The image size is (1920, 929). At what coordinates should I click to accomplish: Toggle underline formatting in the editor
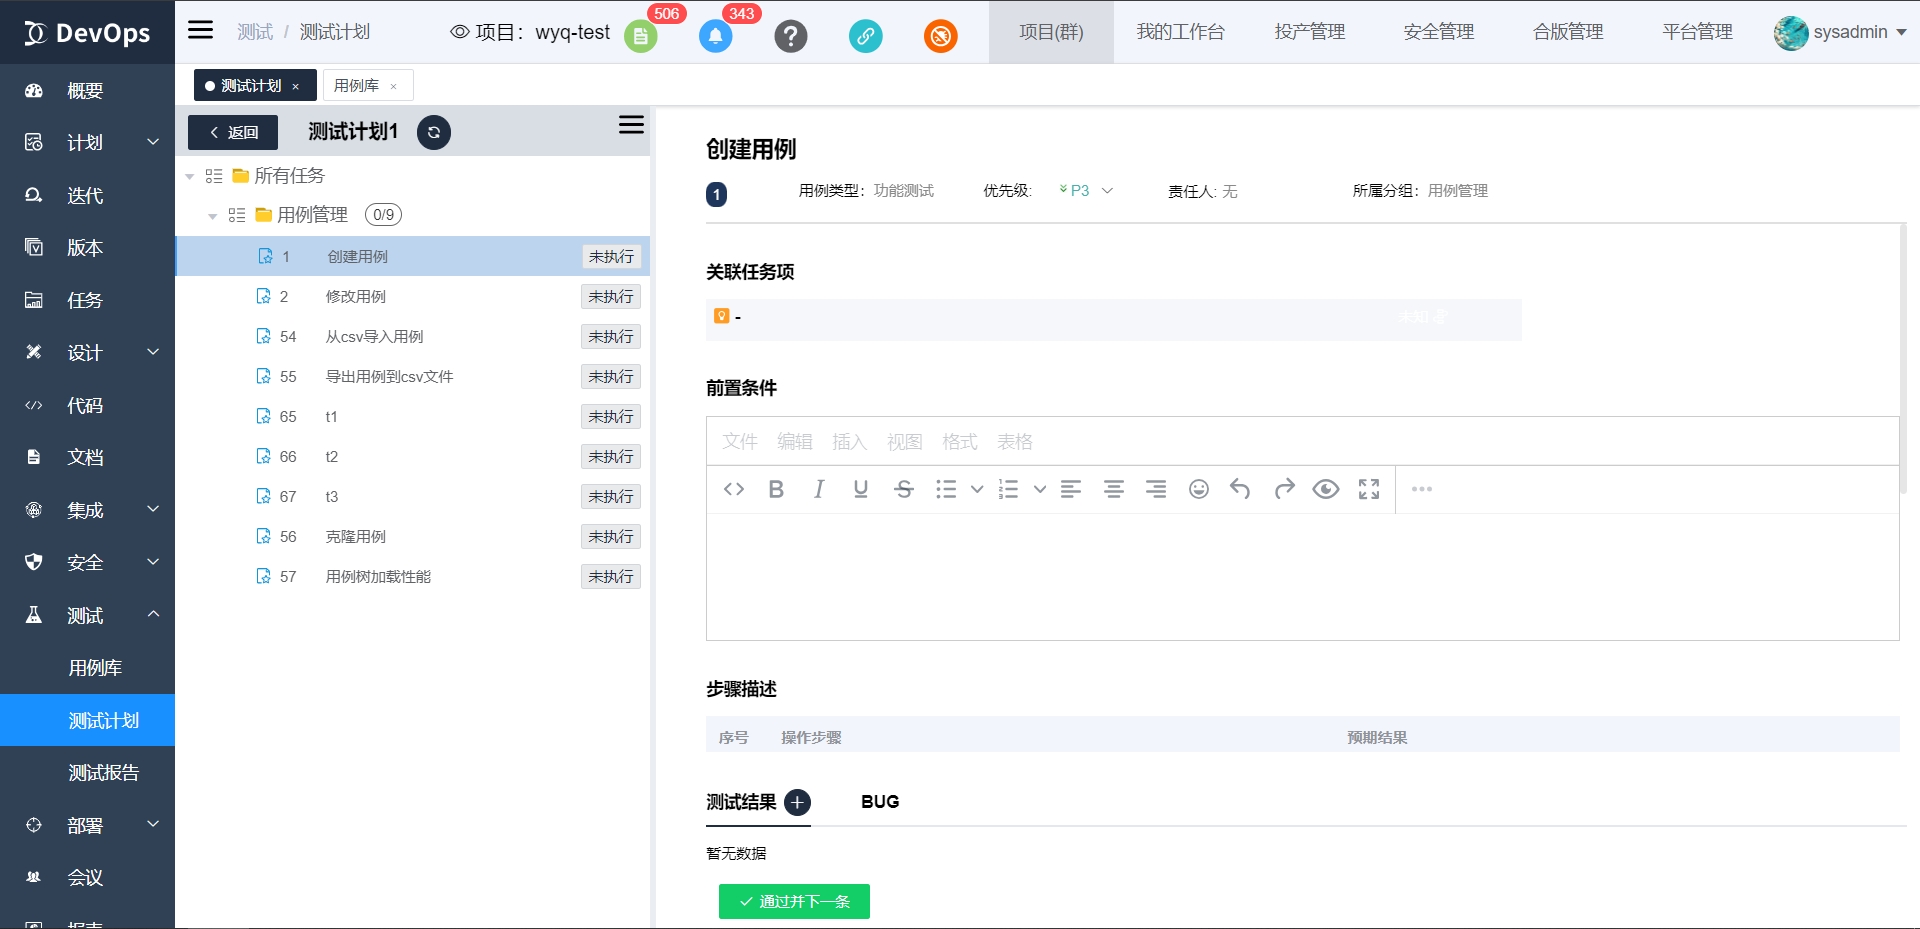tap(860, 489)
